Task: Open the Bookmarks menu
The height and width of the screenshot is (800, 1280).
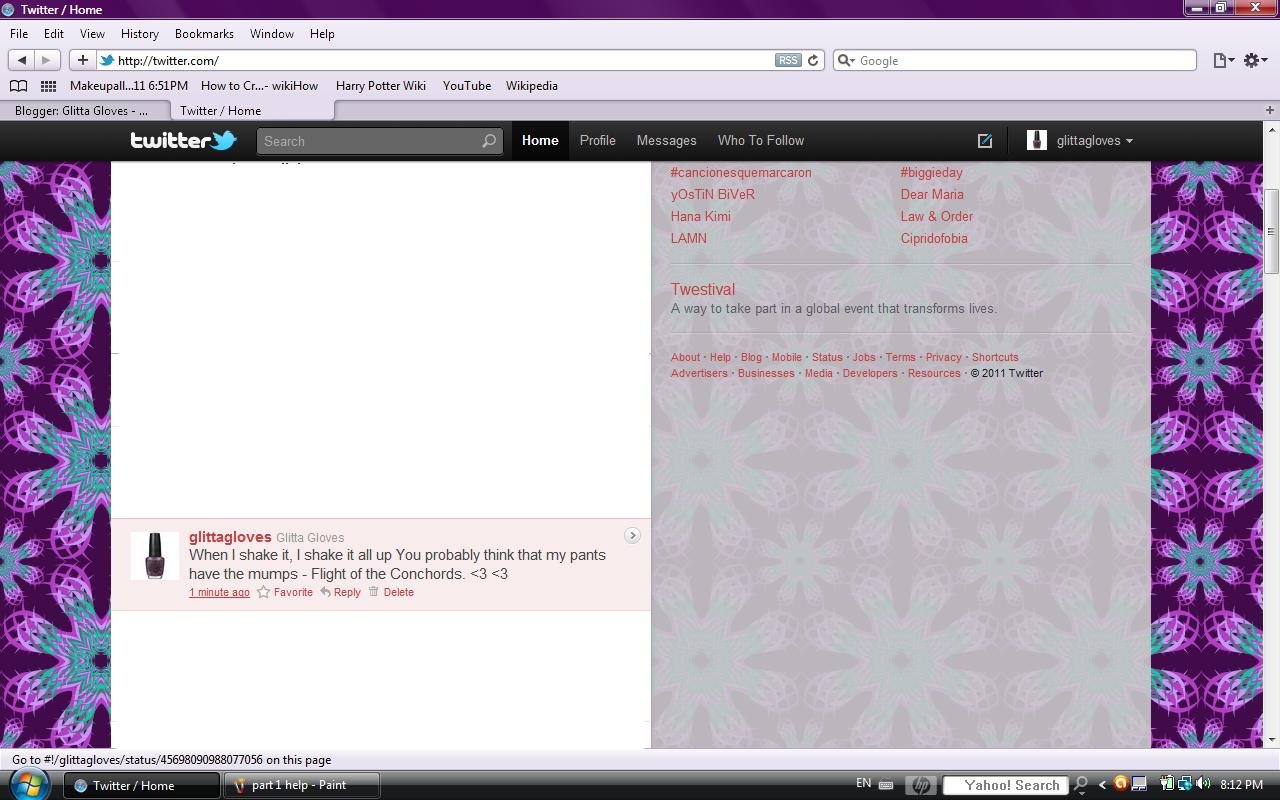Action: 204,33
